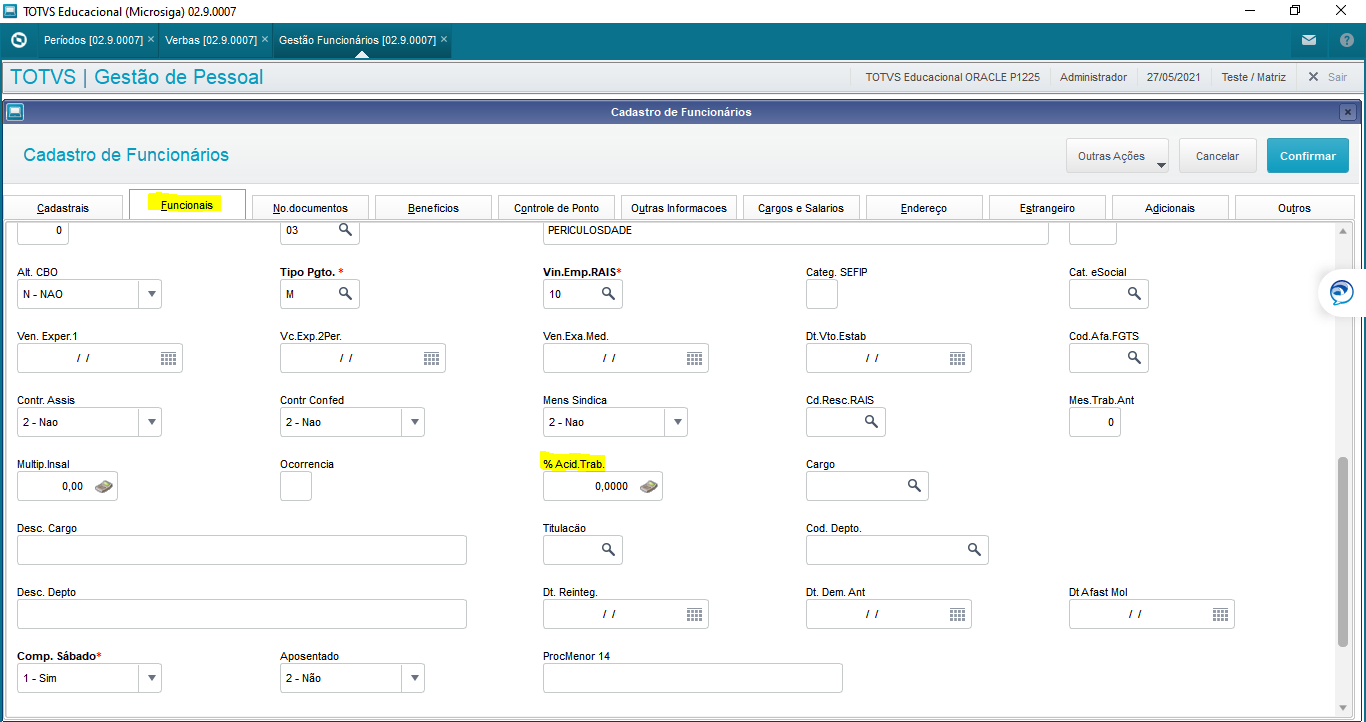Close the Períodos tab with its X
Screen dimensions: 1366x722
click(150, 40)
